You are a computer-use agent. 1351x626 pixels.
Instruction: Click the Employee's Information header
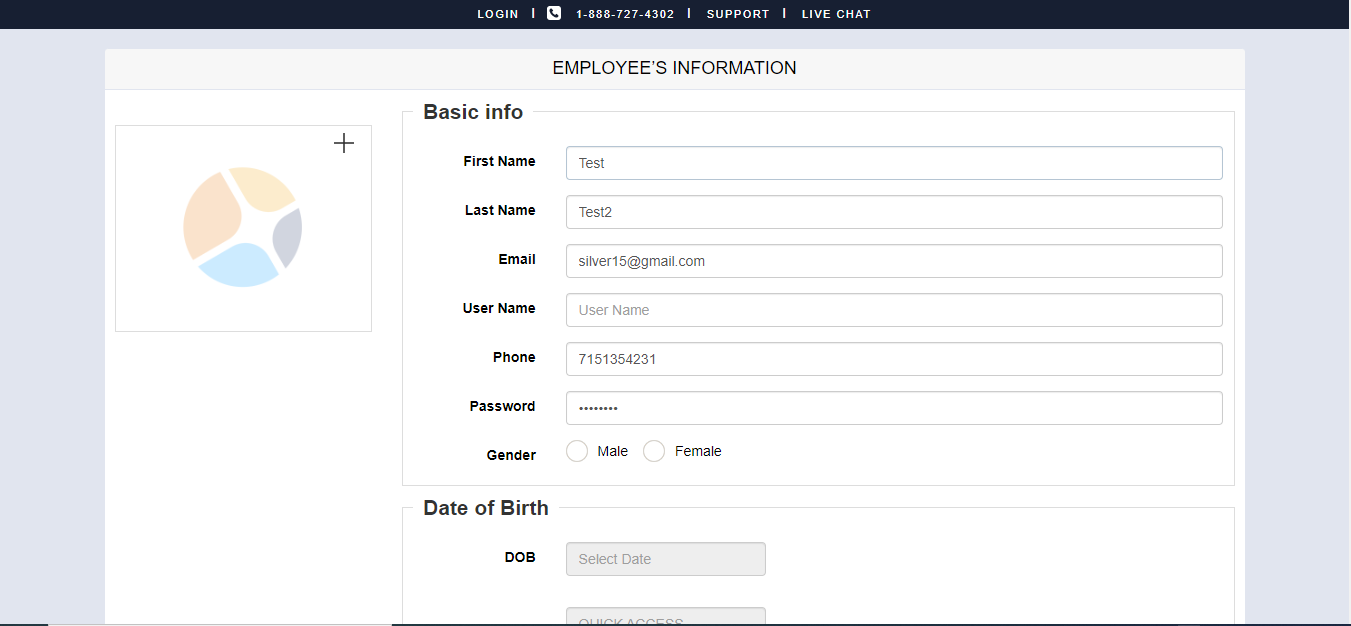click(675, 68)
